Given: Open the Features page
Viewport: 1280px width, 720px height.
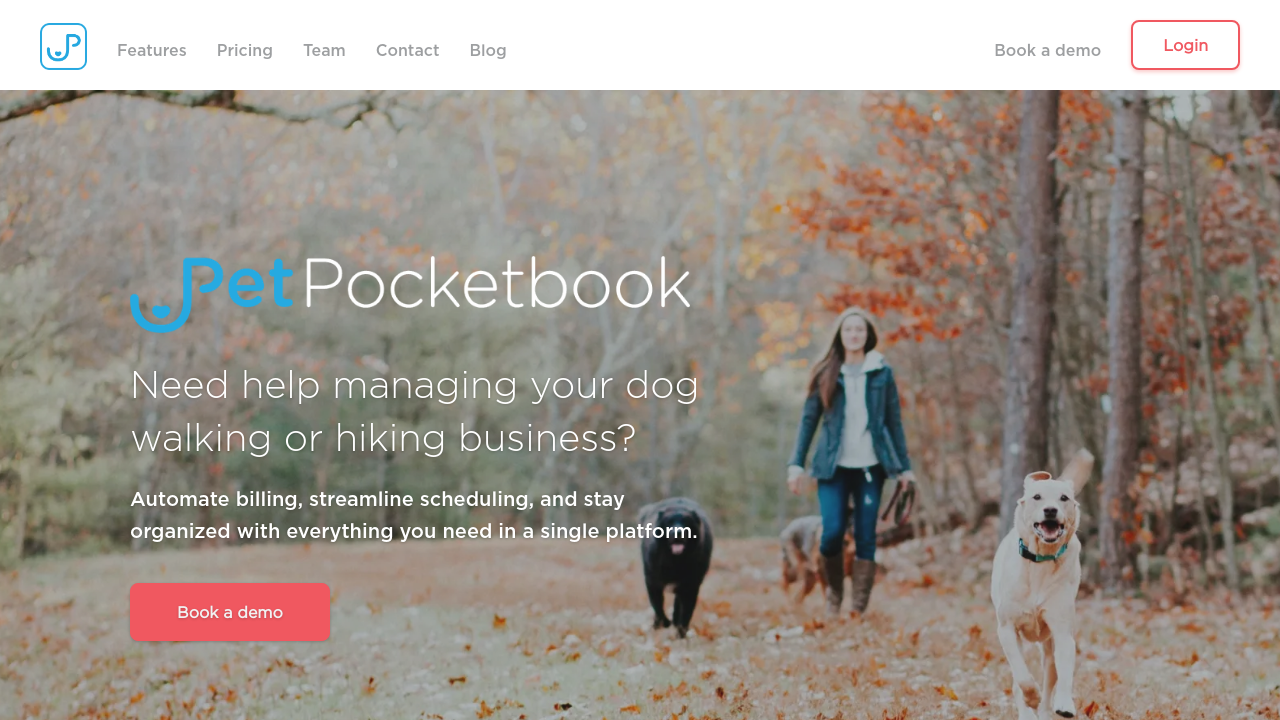Looking at the screenshot, I should tap(152, 50).
